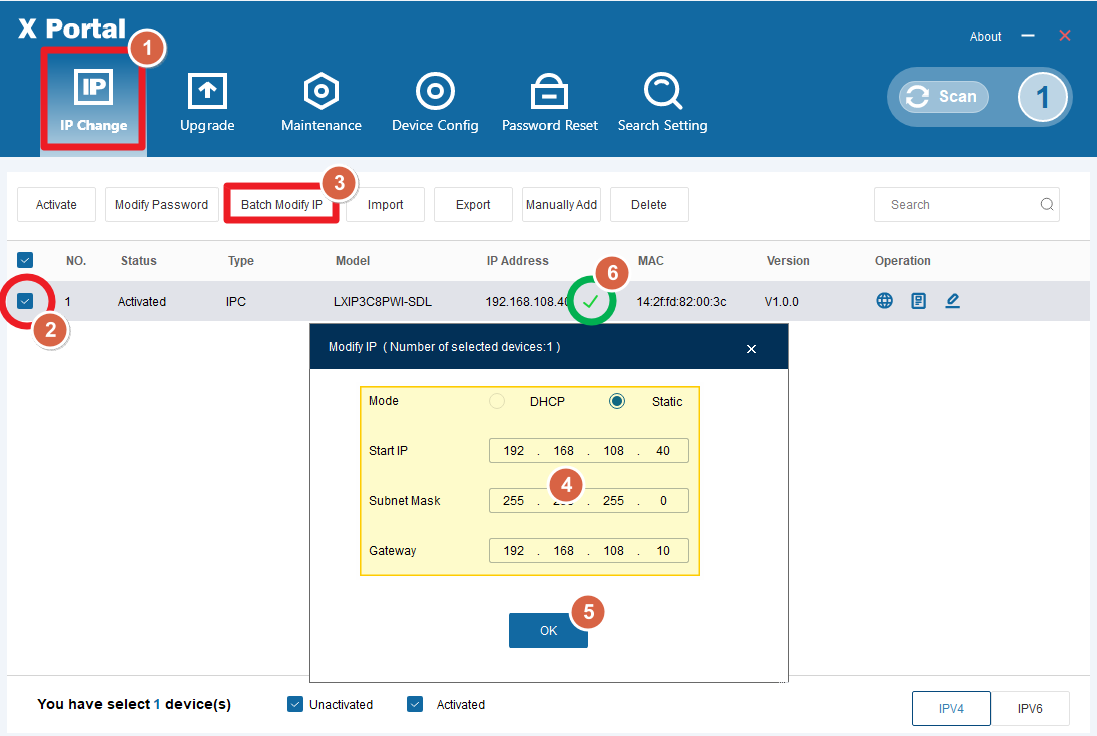Click the device details icon in Operation
Screen dimensions: 1097x736
[x=918, y=301]
